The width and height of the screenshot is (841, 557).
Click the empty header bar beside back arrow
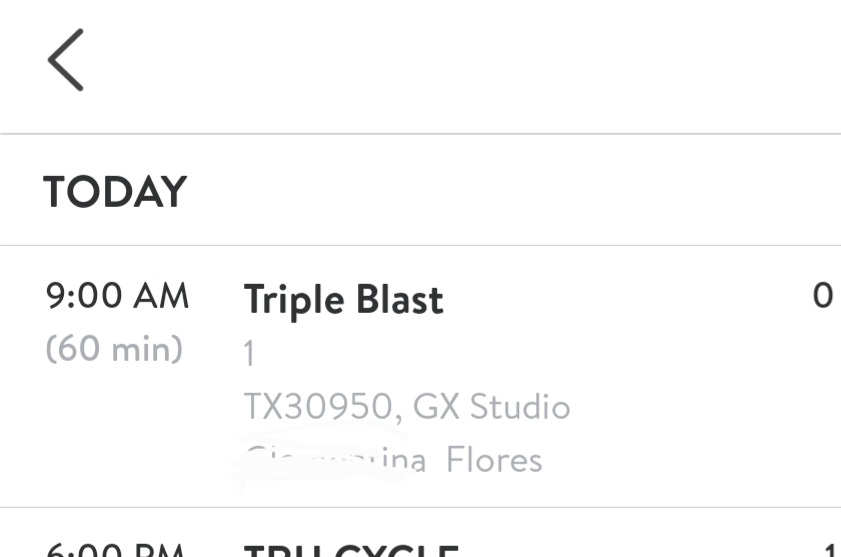pos(450,60)
